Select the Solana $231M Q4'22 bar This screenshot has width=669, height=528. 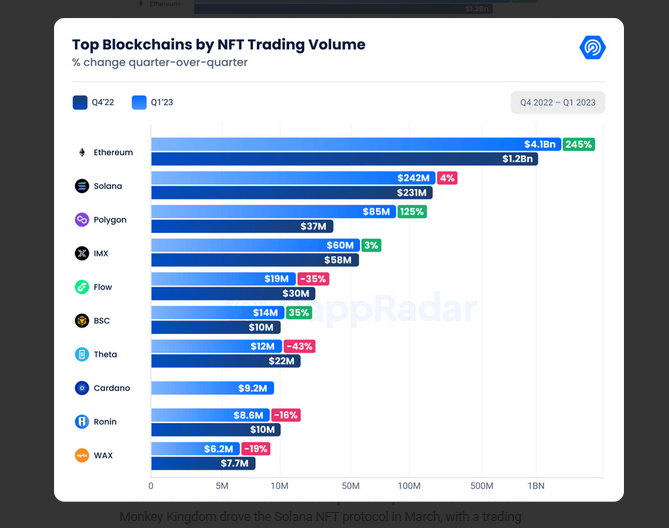pyautogui.click(x=291, y=193)
